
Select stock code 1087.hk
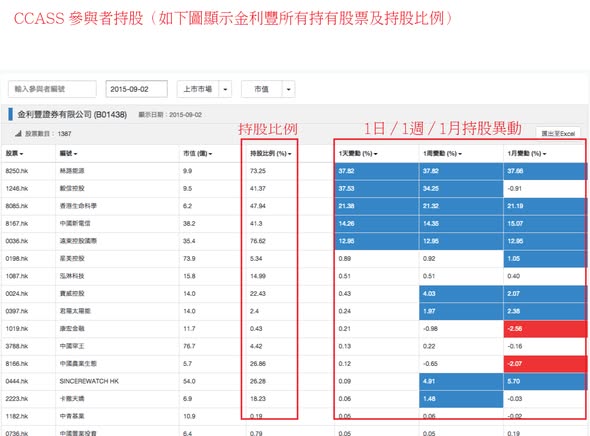pos(17,276)
